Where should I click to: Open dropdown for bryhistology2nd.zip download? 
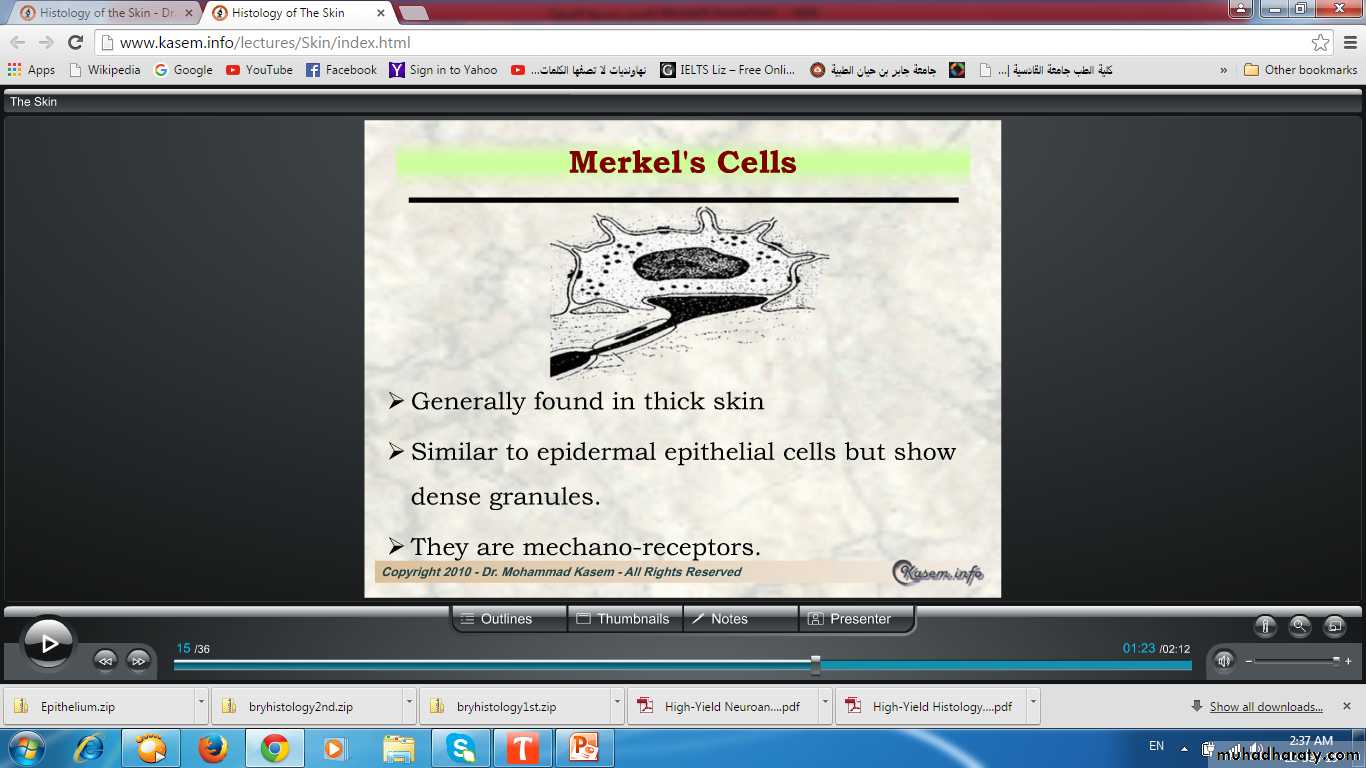coord(409,704)
